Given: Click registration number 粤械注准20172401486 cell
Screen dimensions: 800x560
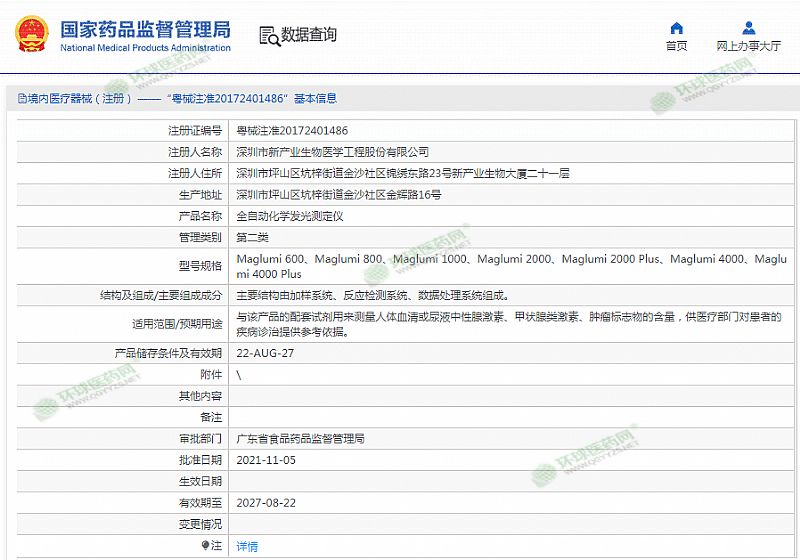Looking at the screenshot, I should tap(292, 130).
